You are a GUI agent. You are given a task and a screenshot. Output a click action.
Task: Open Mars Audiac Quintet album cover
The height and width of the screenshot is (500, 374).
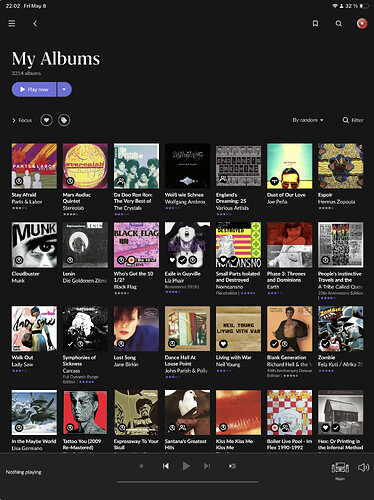85,166
